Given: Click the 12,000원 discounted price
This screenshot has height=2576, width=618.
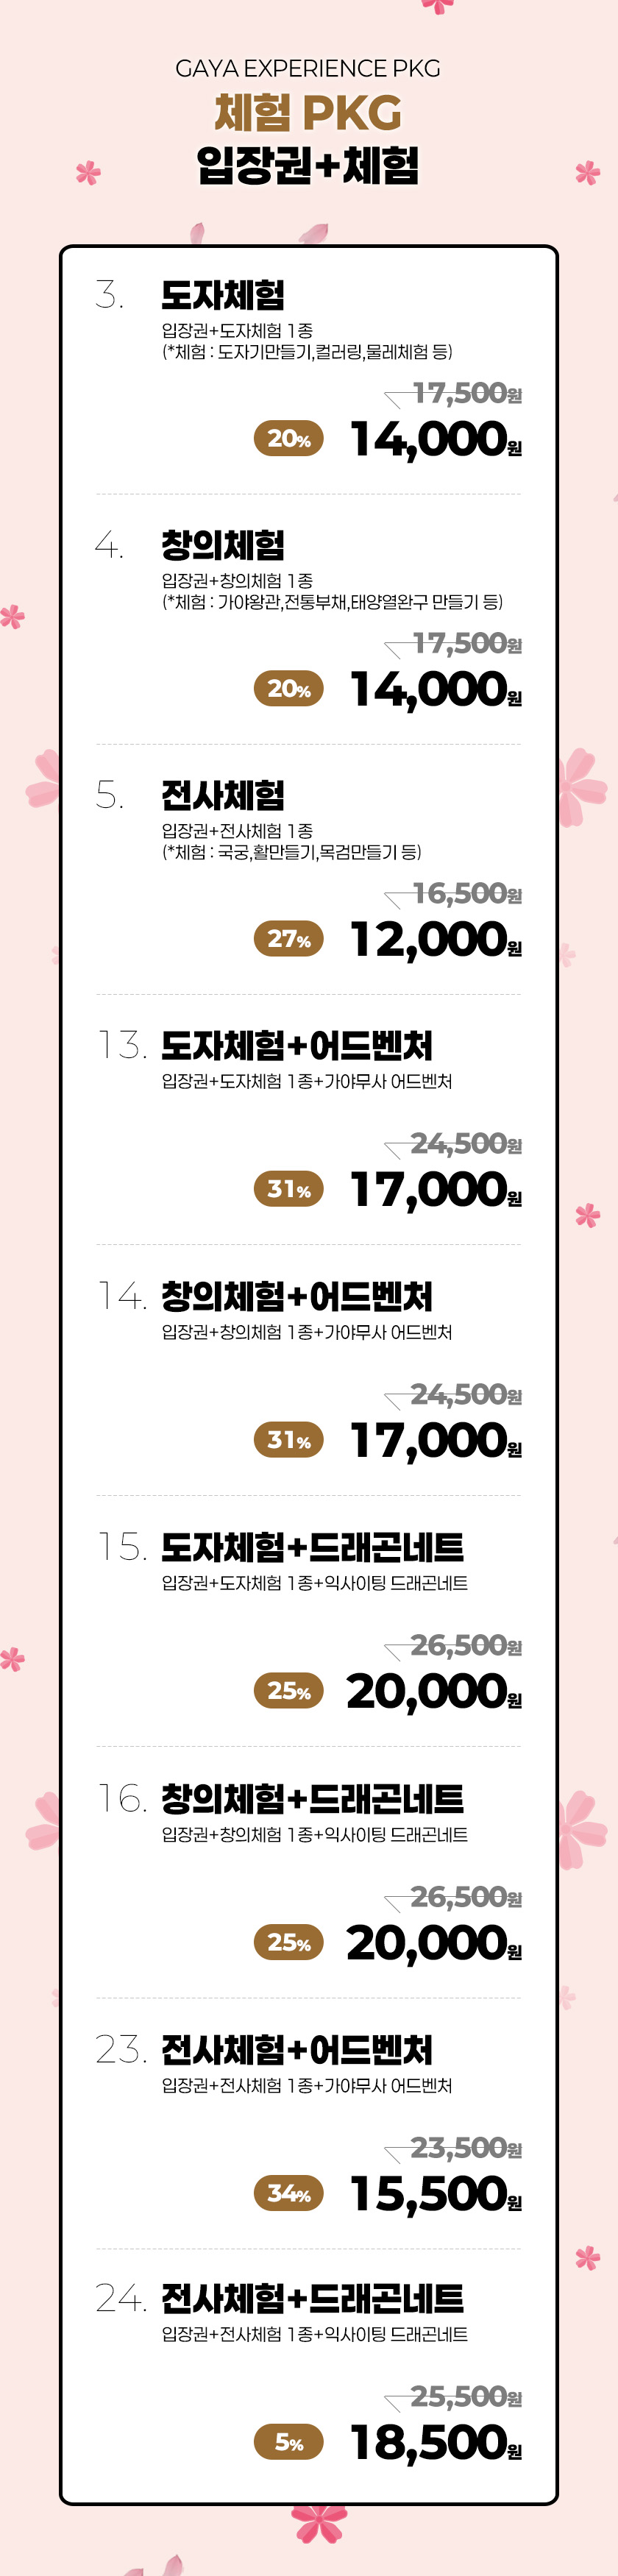Looking at the screenshot, I should 435,940.
